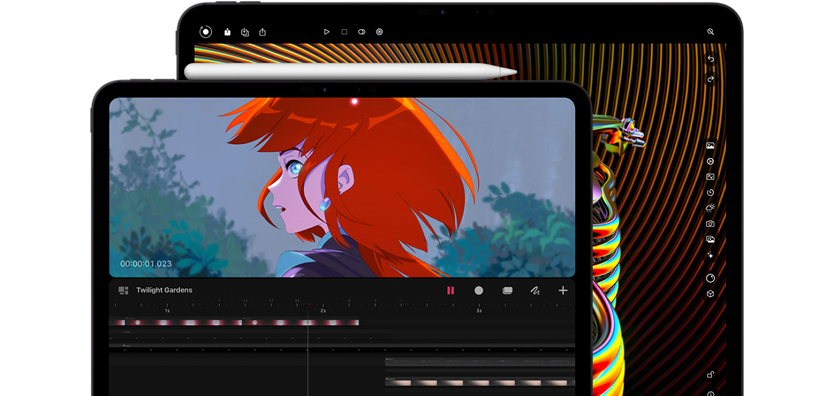Jump to the 2s mark on the ruler
This screenshot has height=396, width=834.
(323, 310)
